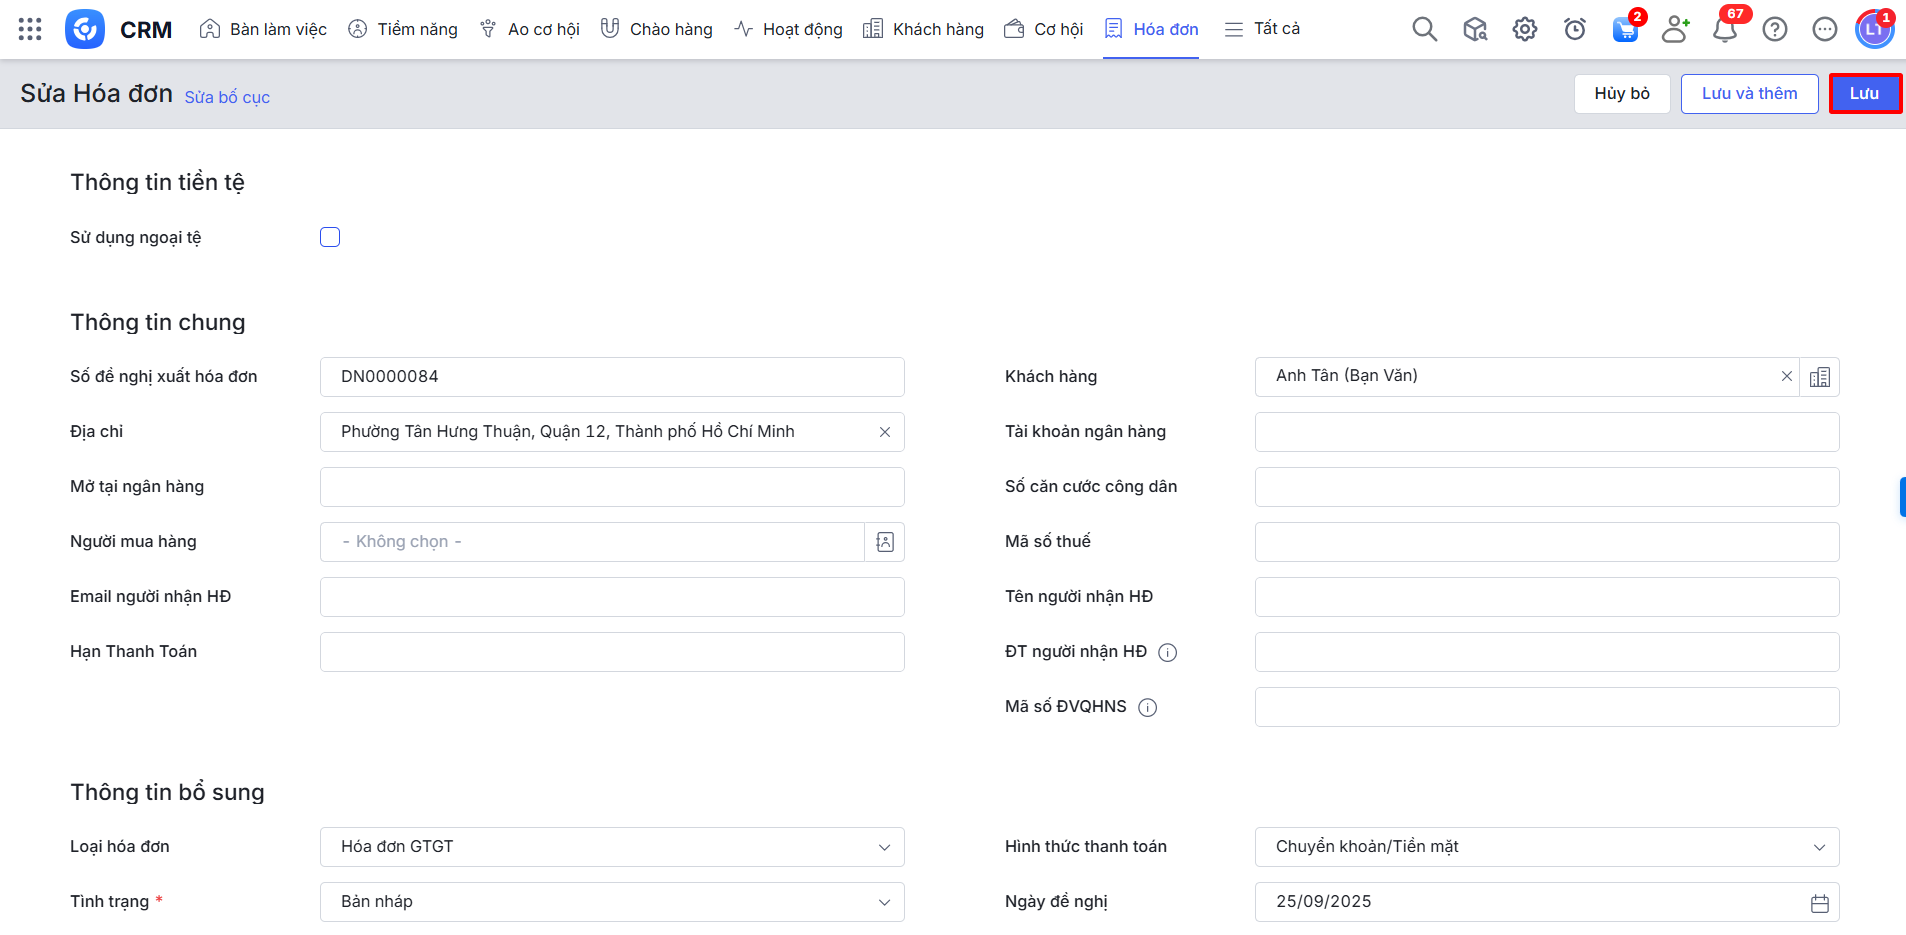
Task: Open contact picker for Người mua hàng
Action: (884, 542)
